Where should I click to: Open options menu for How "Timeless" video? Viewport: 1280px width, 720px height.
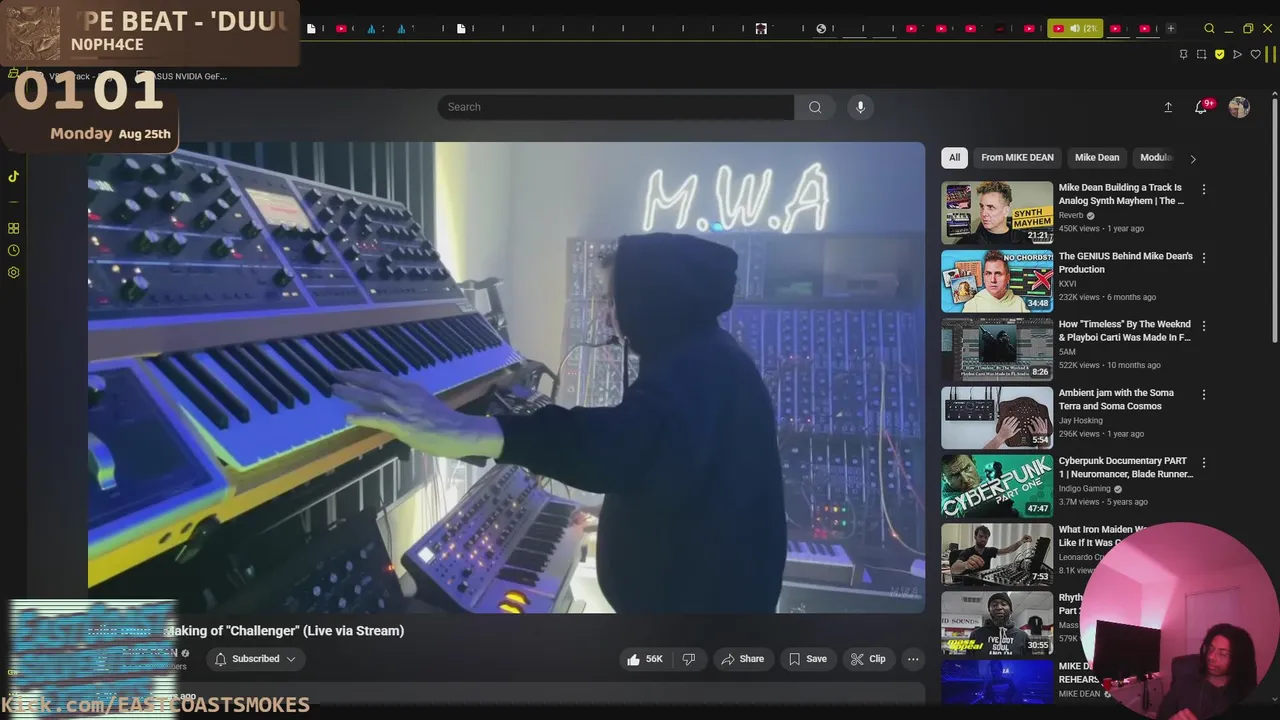(1204, 326)
